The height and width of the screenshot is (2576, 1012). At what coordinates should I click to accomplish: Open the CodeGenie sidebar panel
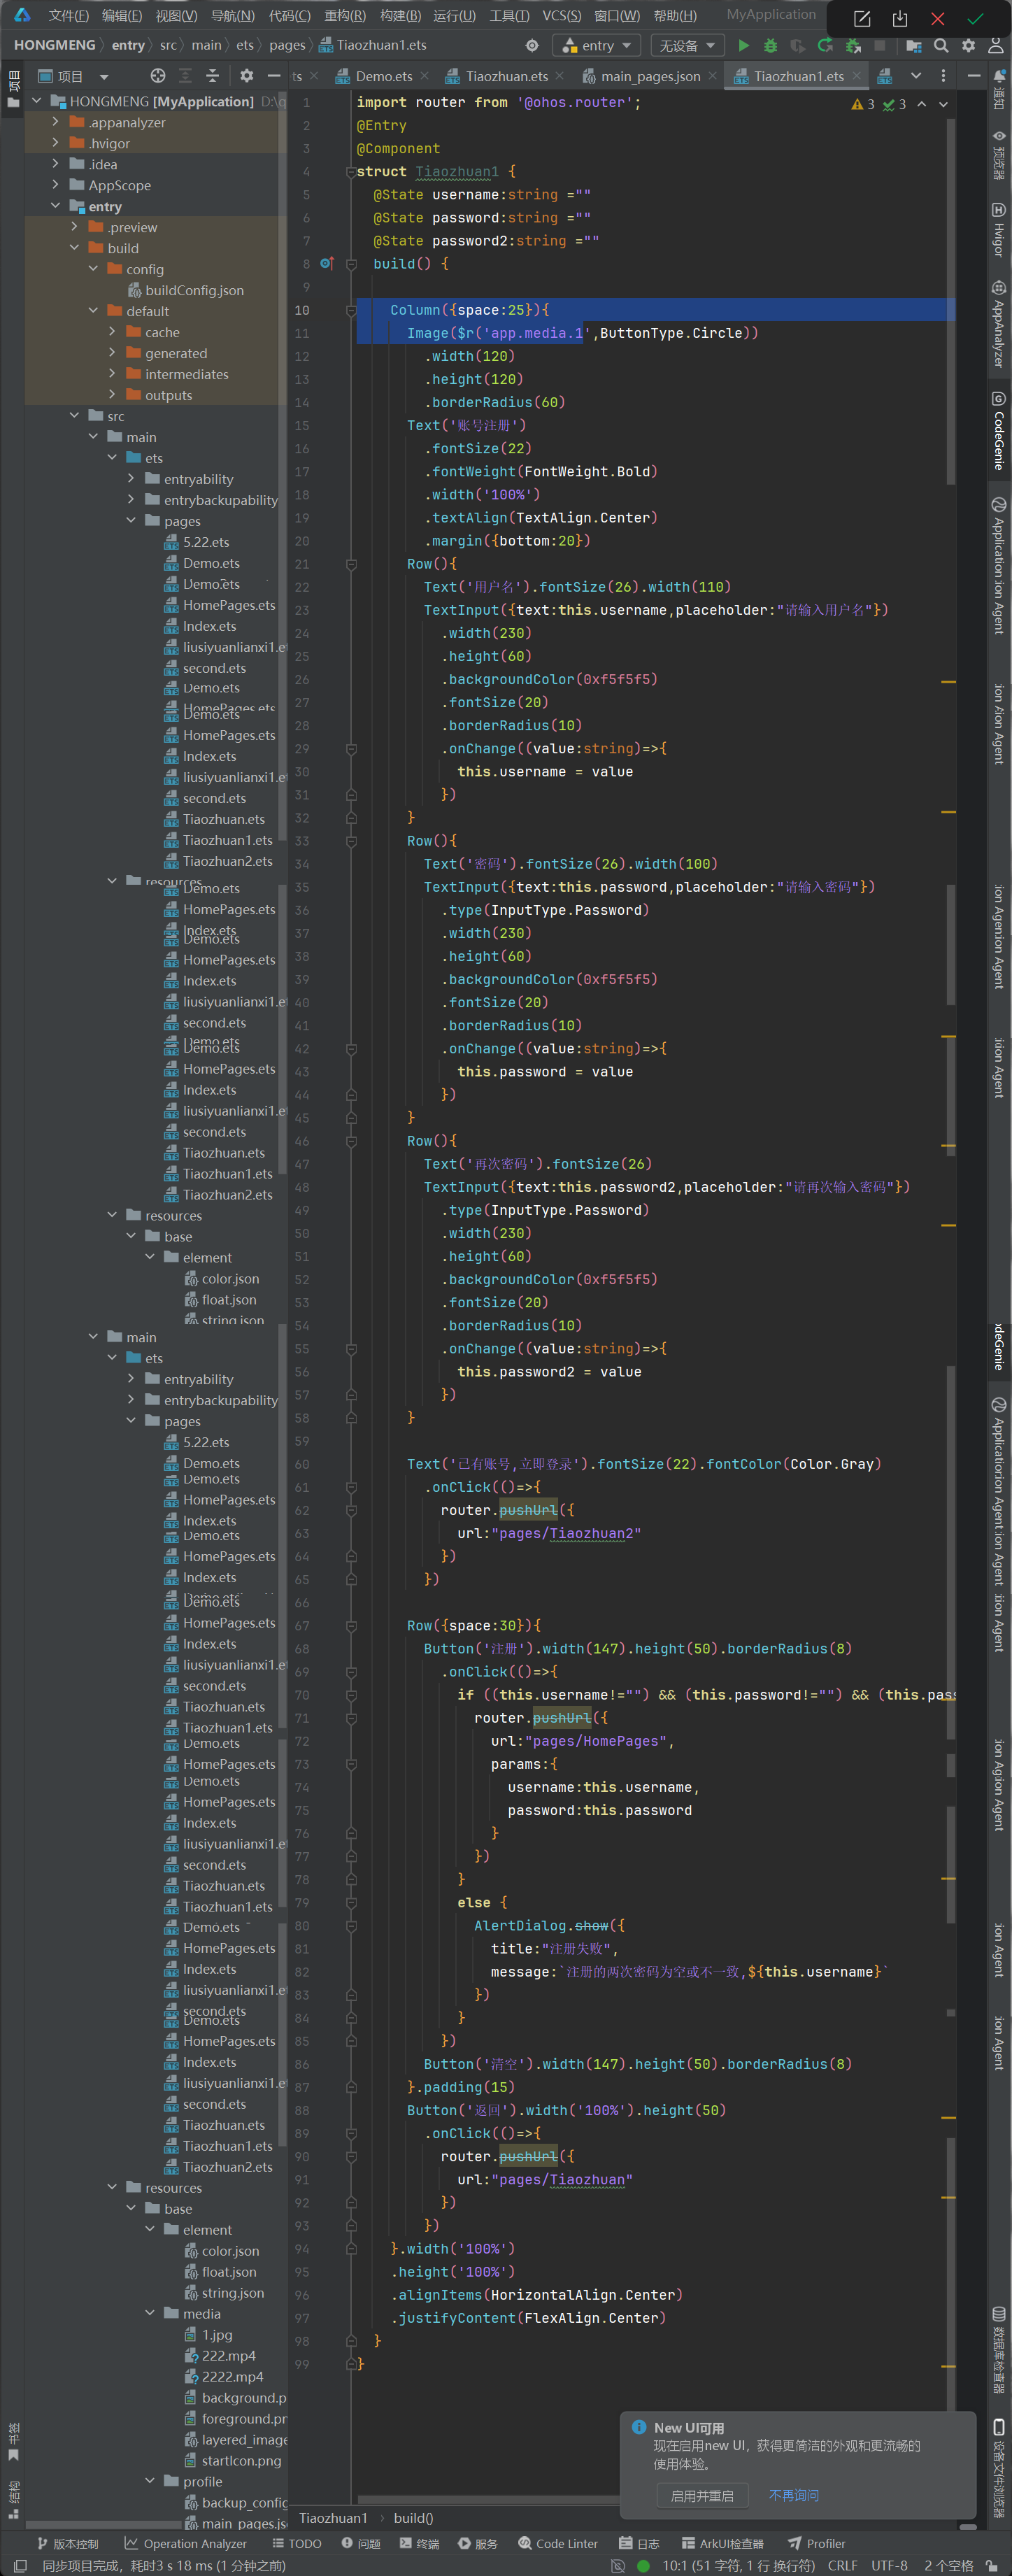pyautogui.click(x=998, y=430)
